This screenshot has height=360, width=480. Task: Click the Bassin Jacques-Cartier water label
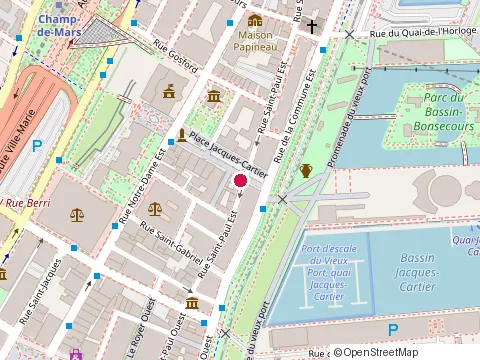[417, 272]
